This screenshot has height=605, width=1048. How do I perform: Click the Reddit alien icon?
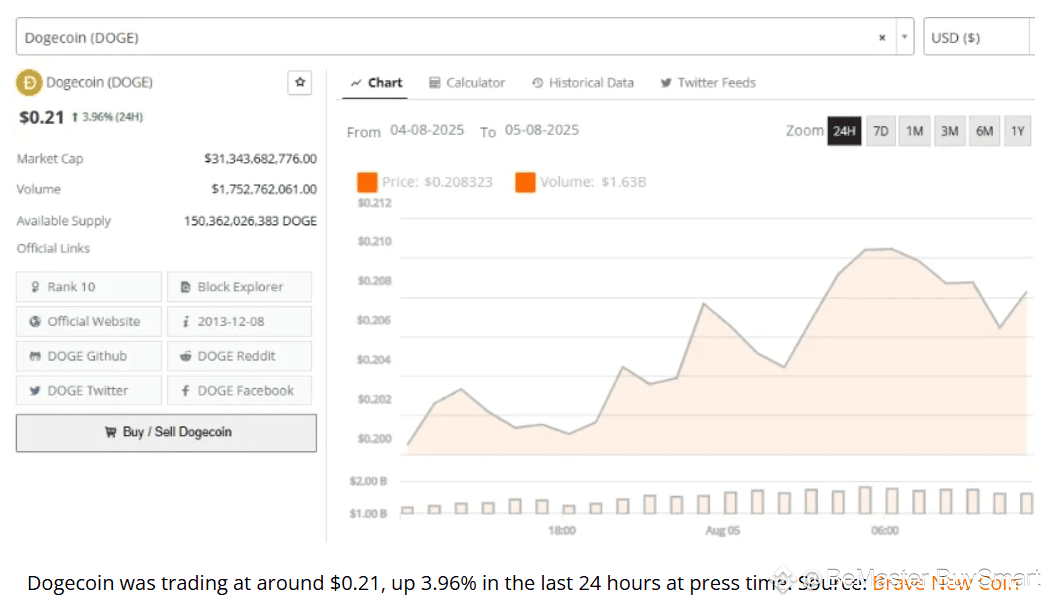click(186, 356)
